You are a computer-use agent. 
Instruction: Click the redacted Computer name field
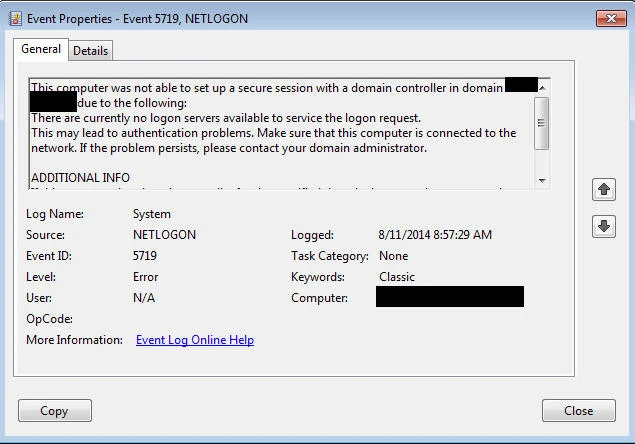point(450,297)
